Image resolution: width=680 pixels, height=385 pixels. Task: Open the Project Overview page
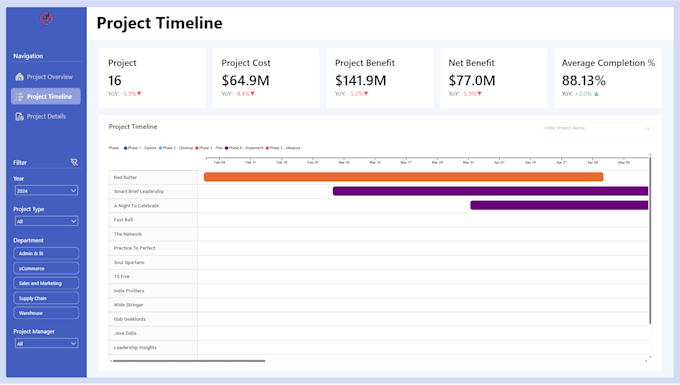pos(46,77)
